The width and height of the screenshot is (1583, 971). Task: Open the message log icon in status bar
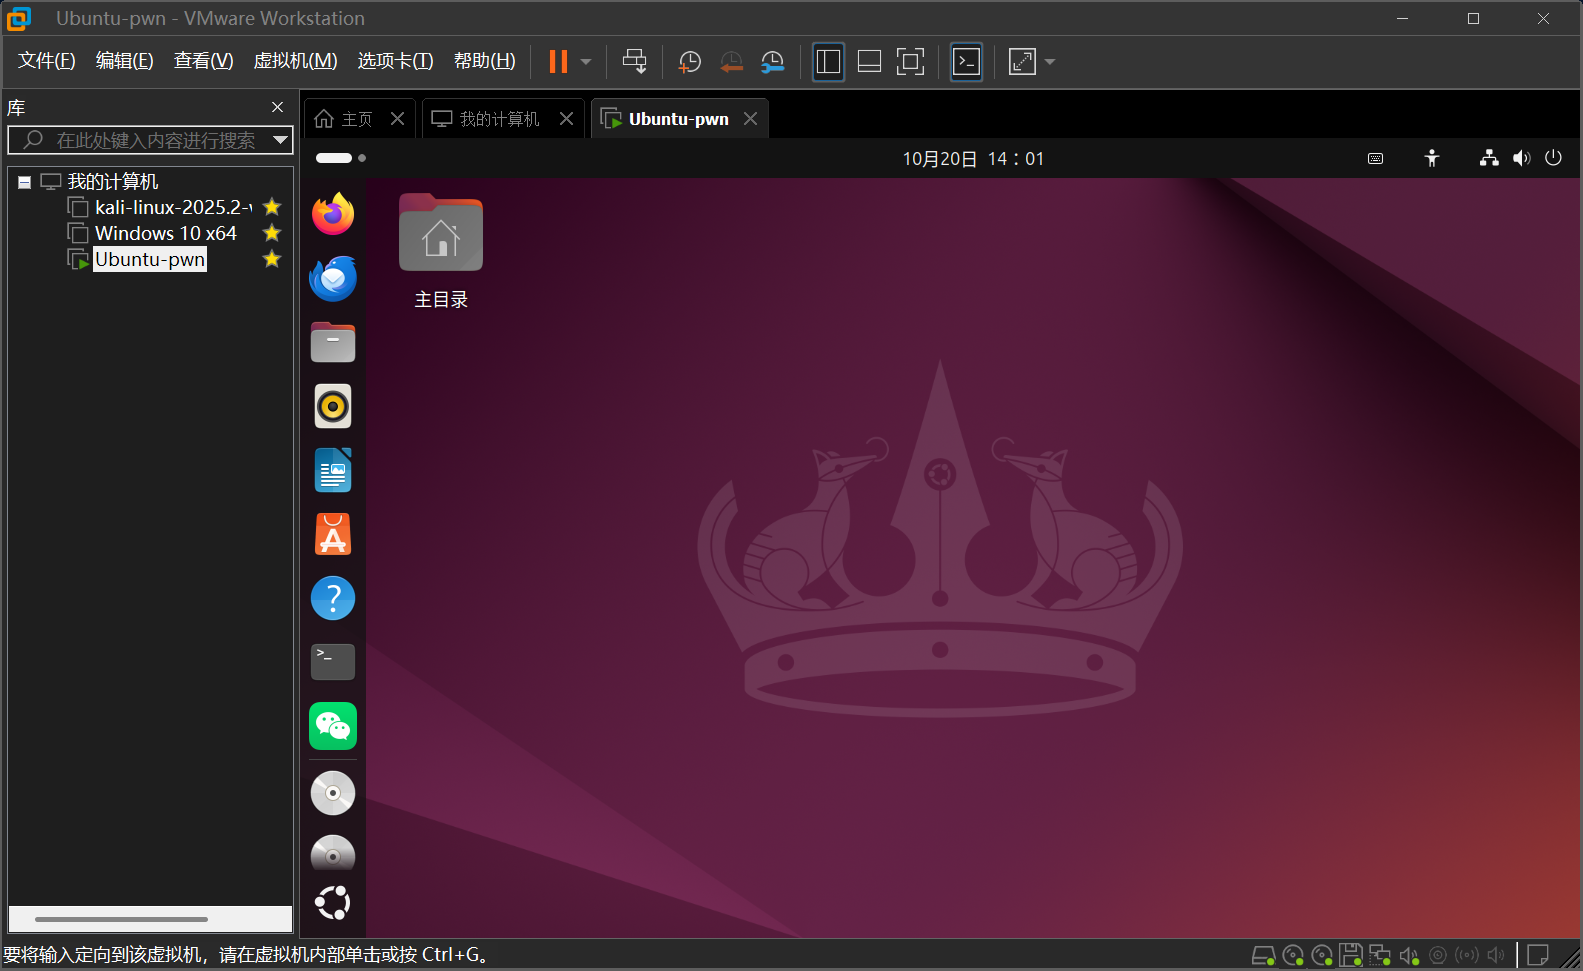[1538, 955]
